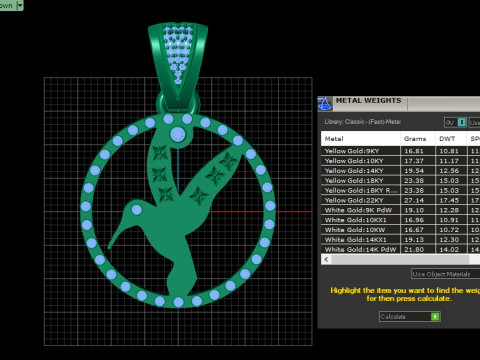
Task: Select the Yellow Gold:22KY row
Action: (400, 200)
